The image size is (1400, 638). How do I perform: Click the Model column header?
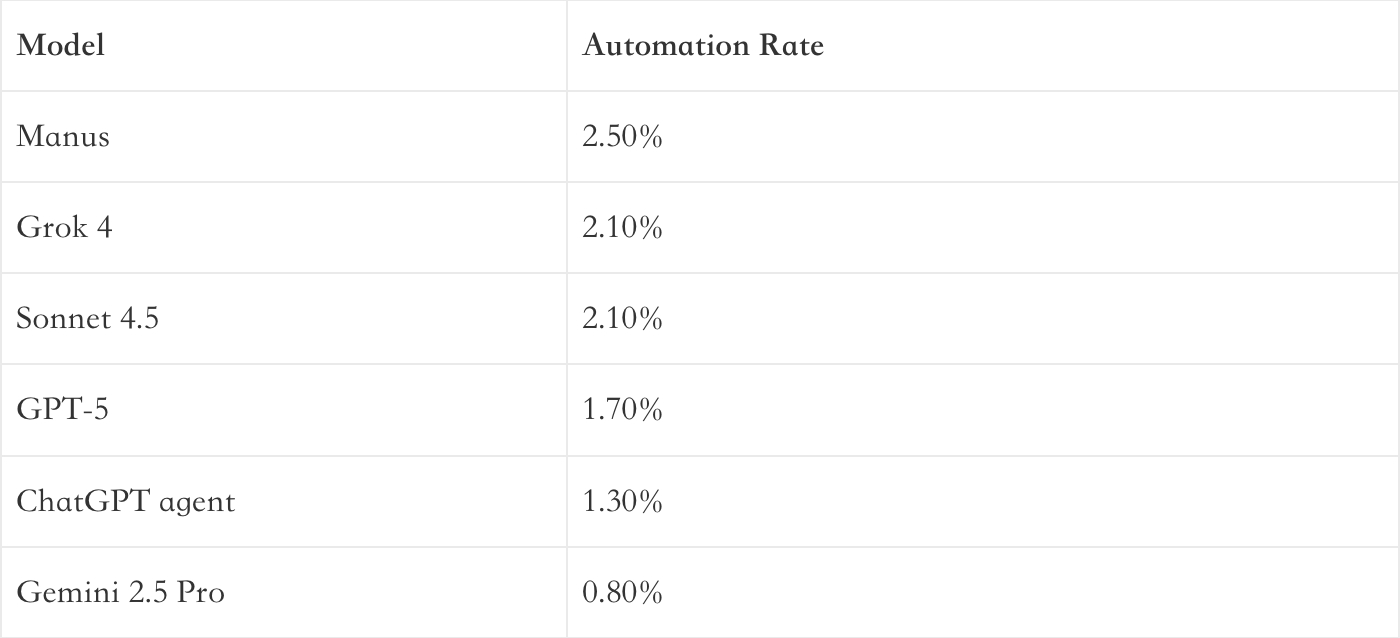[60, 46]
